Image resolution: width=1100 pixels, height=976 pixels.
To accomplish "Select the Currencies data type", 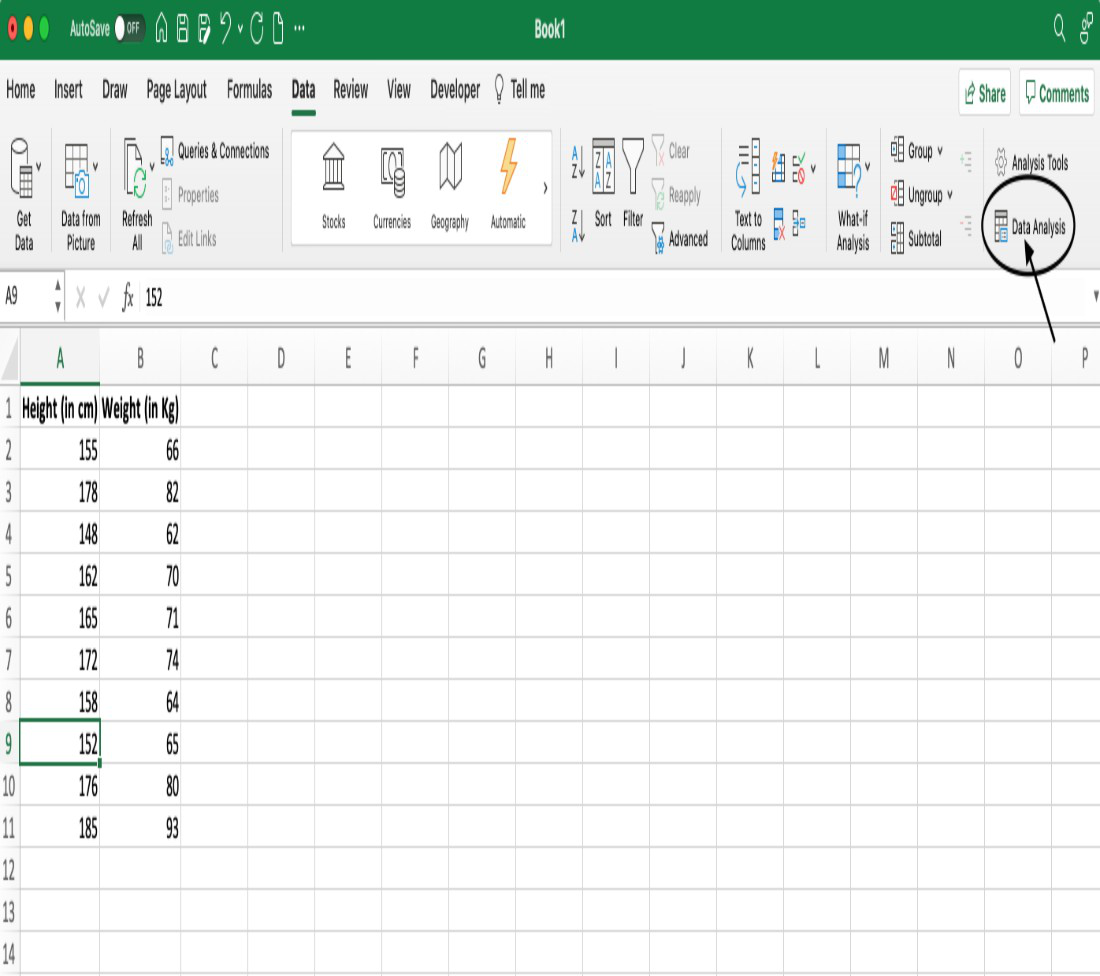I will pyautogui.click(x=392, y=187).
